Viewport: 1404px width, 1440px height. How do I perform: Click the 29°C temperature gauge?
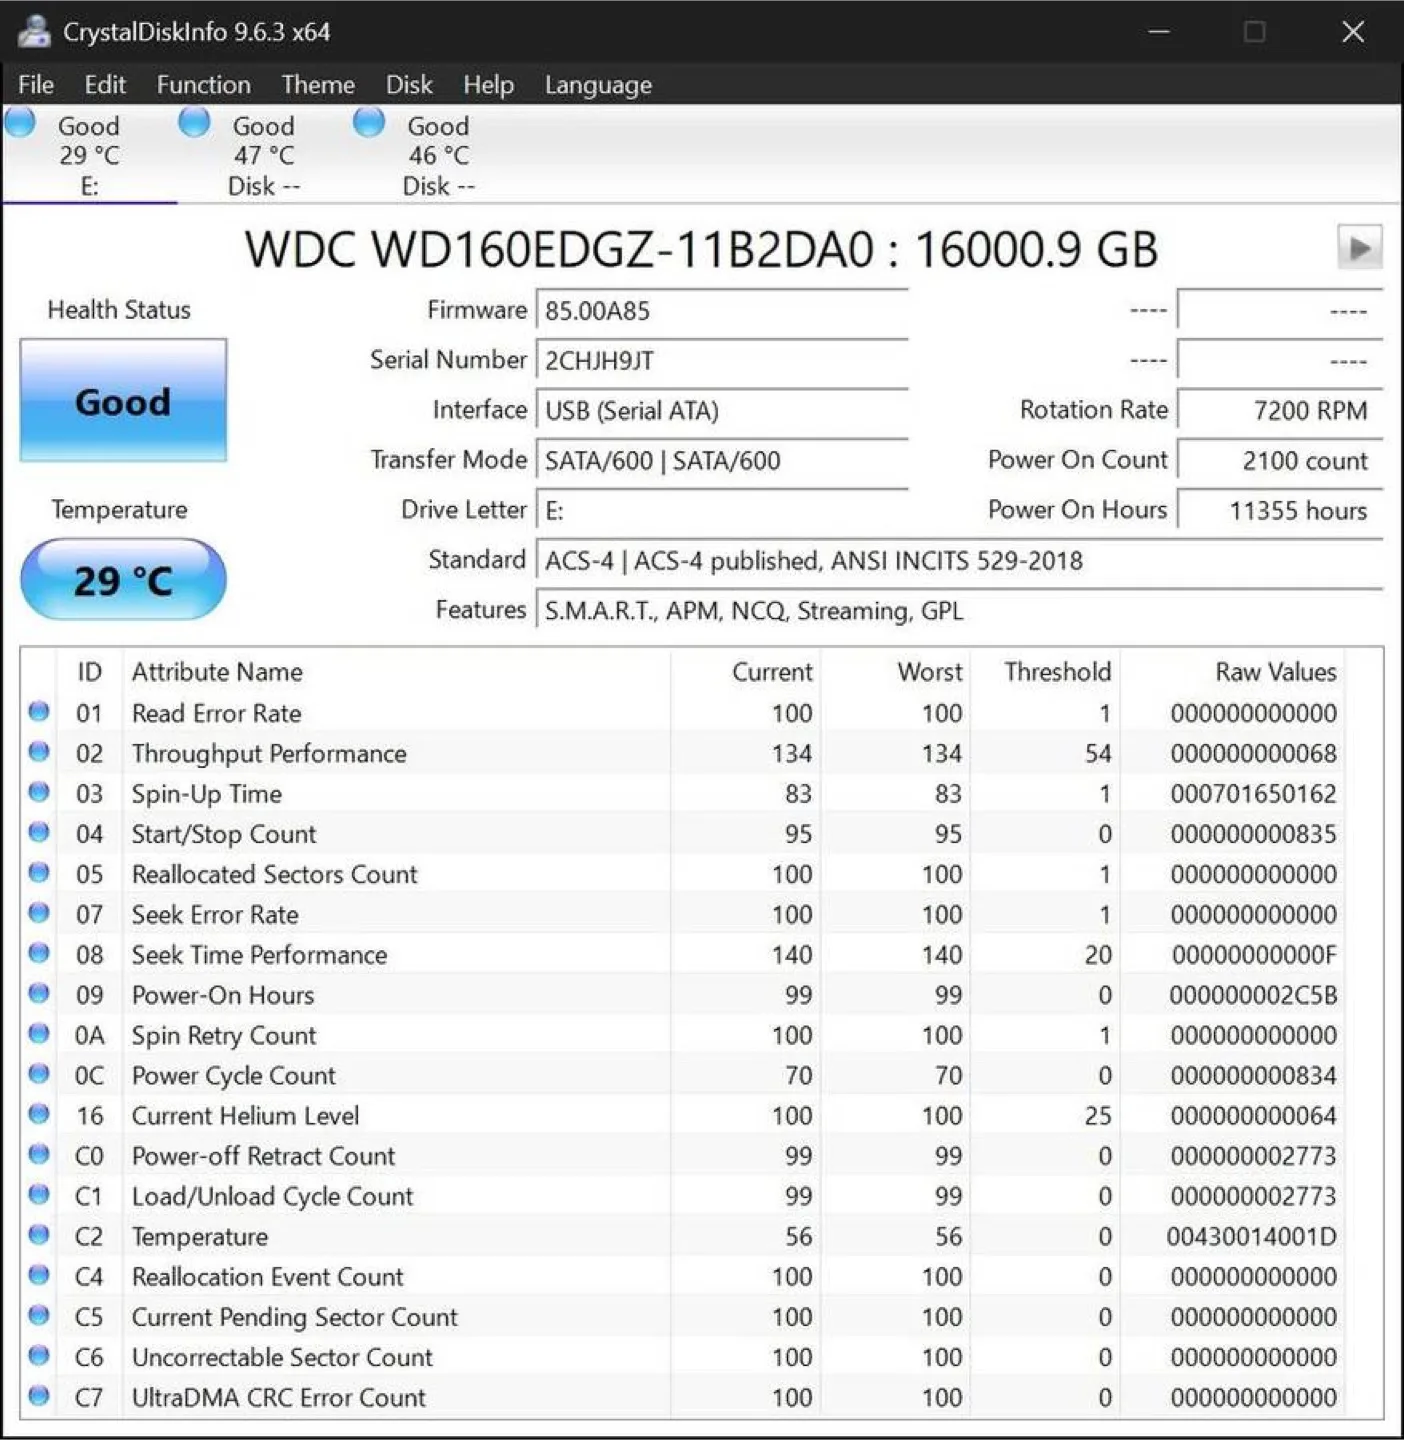click(x=122, y=578)
